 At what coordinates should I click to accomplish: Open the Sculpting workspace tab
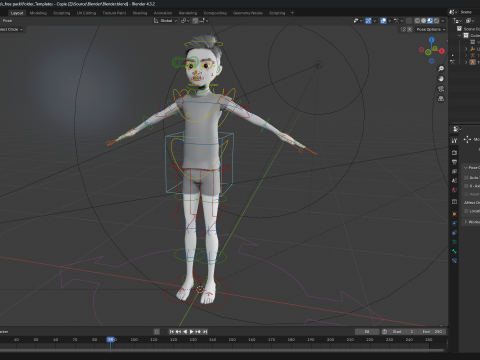coord(62,13)
